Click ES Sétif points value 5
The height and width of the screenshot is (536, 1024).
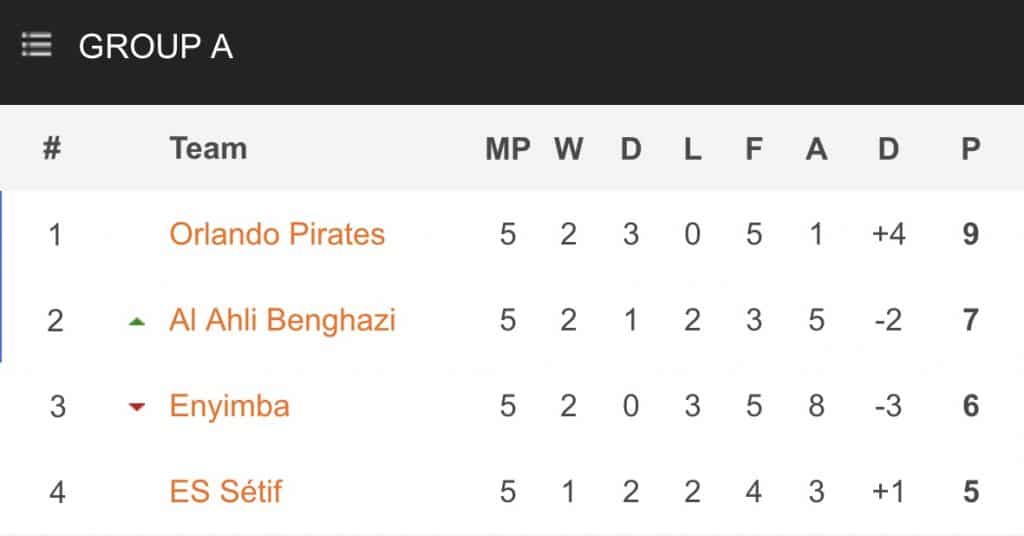tap(970, 492)
